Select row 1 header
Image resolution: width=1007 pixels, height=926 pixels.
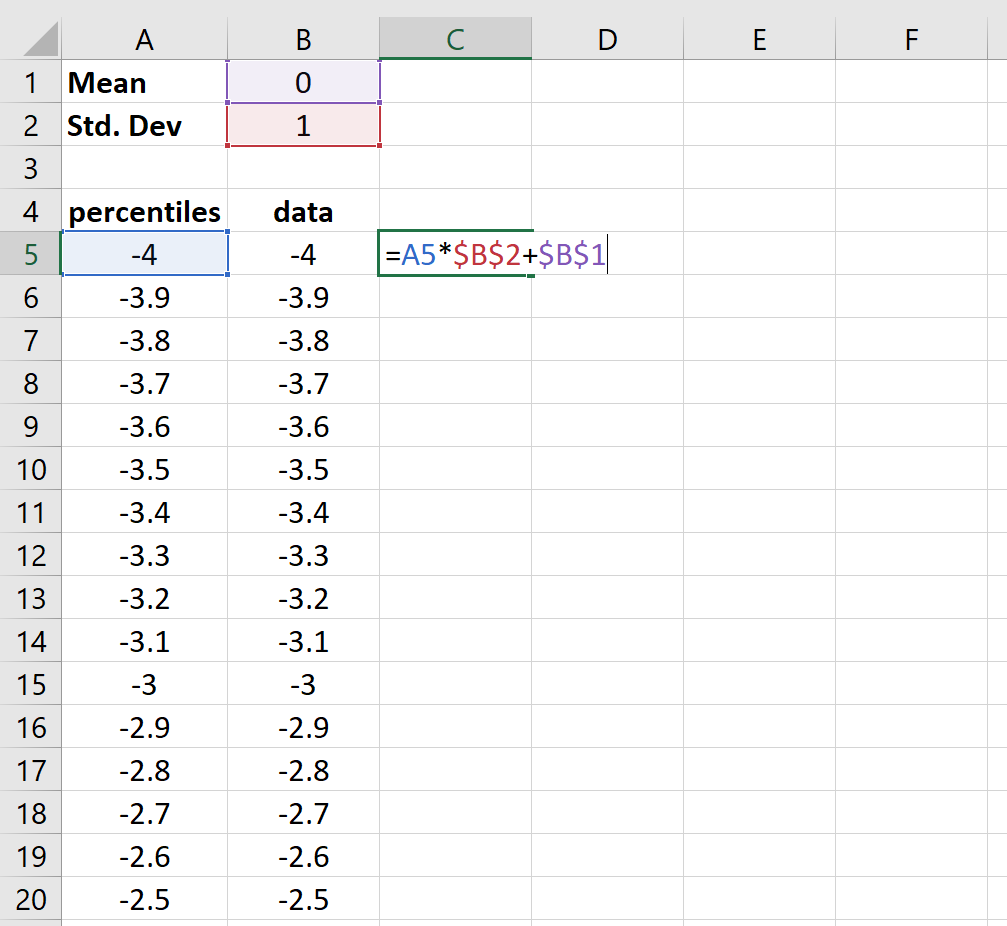point(30,82)
